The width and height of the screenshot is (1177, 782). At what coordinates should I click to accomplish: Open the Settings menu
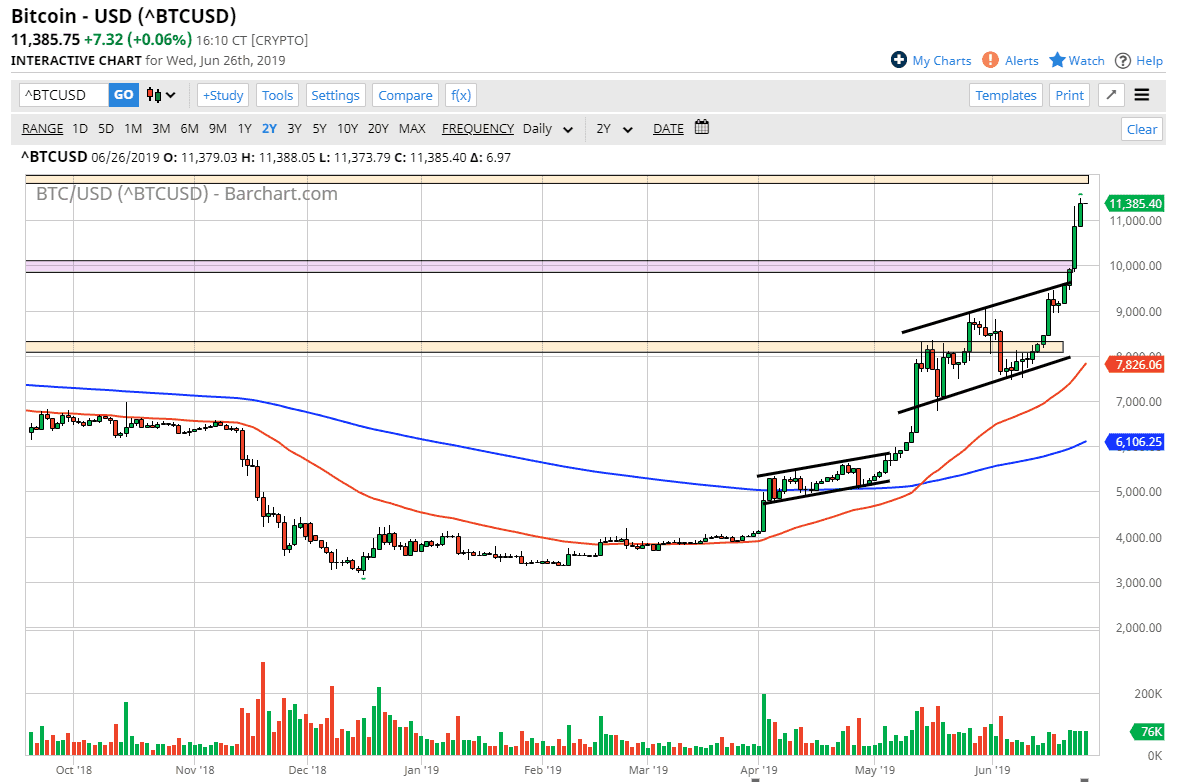335,94
